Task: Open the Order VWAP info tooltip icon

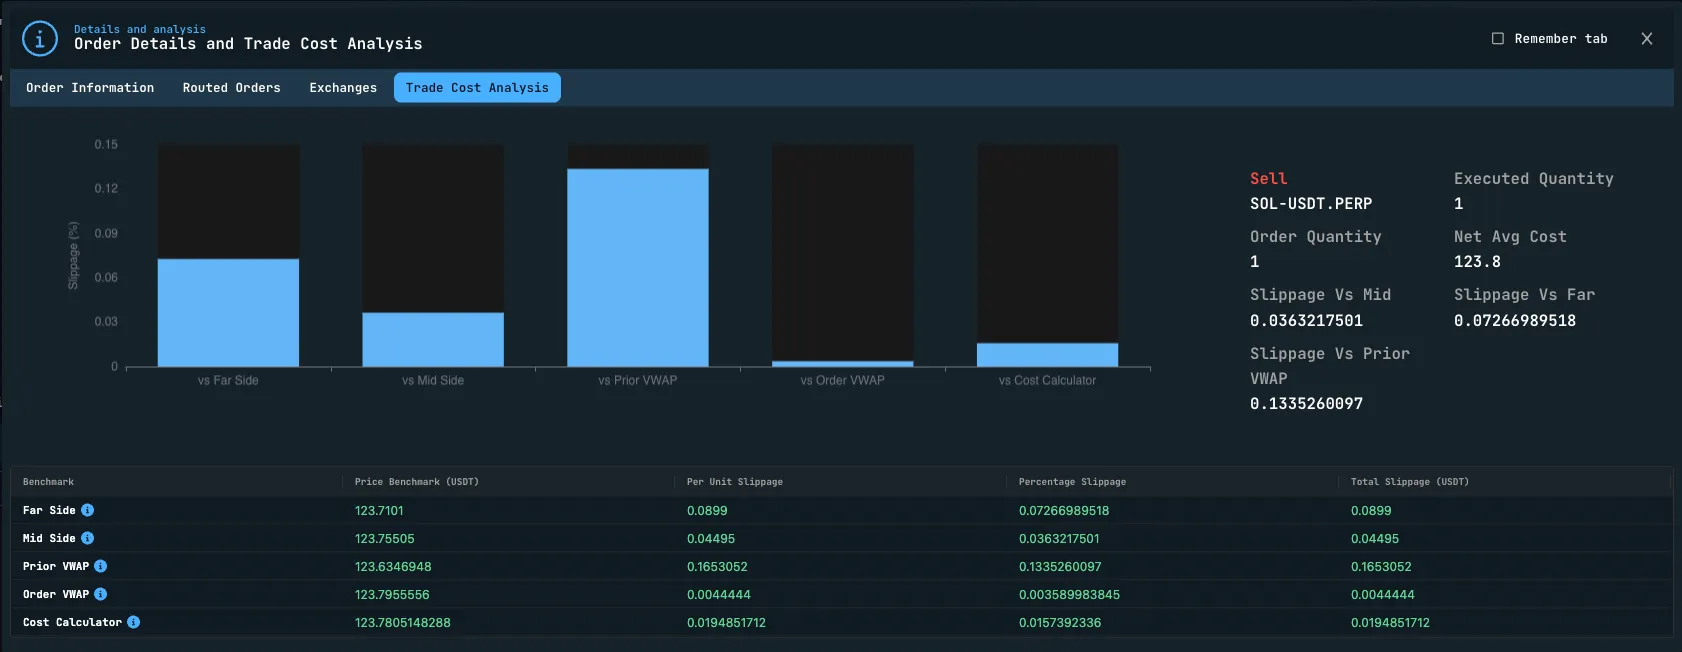Action: point(100,594)
